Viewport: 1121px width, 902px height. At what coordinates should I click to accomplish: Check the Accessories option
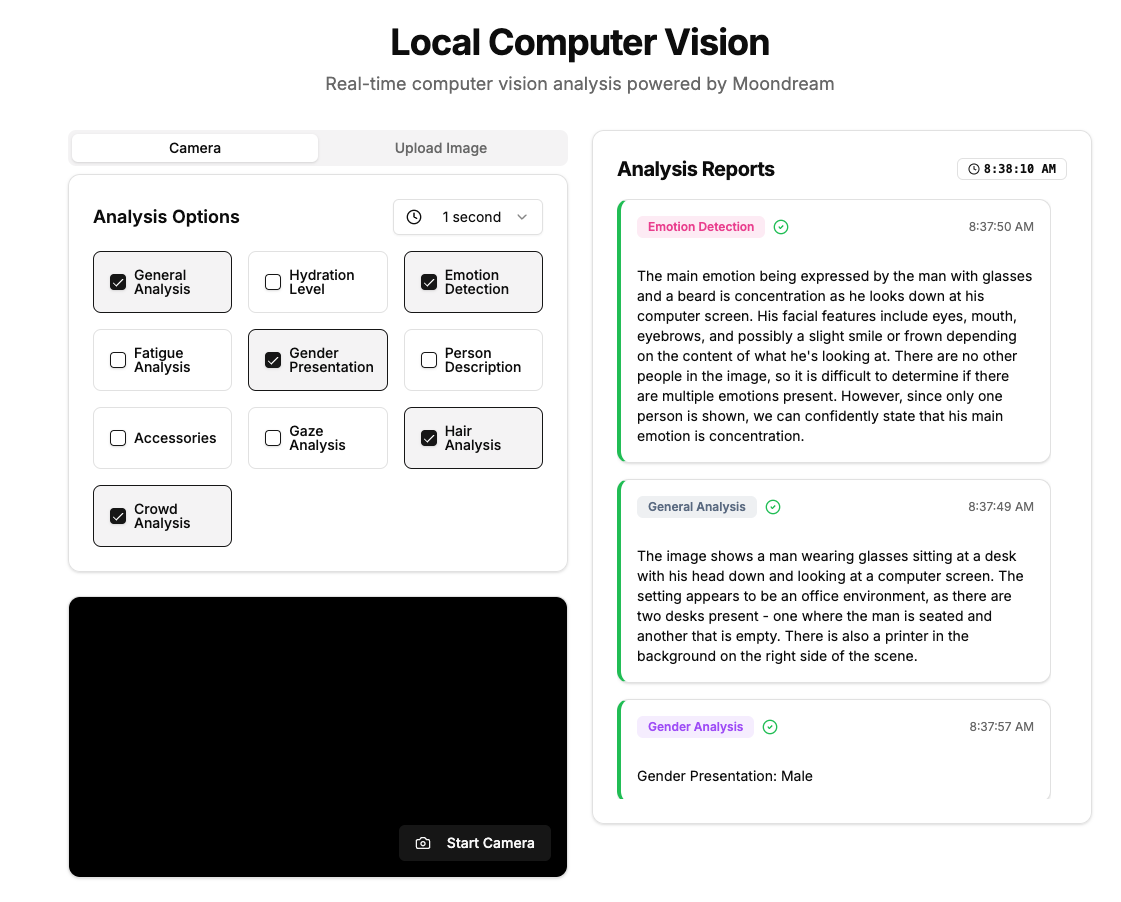coord(118,438)
